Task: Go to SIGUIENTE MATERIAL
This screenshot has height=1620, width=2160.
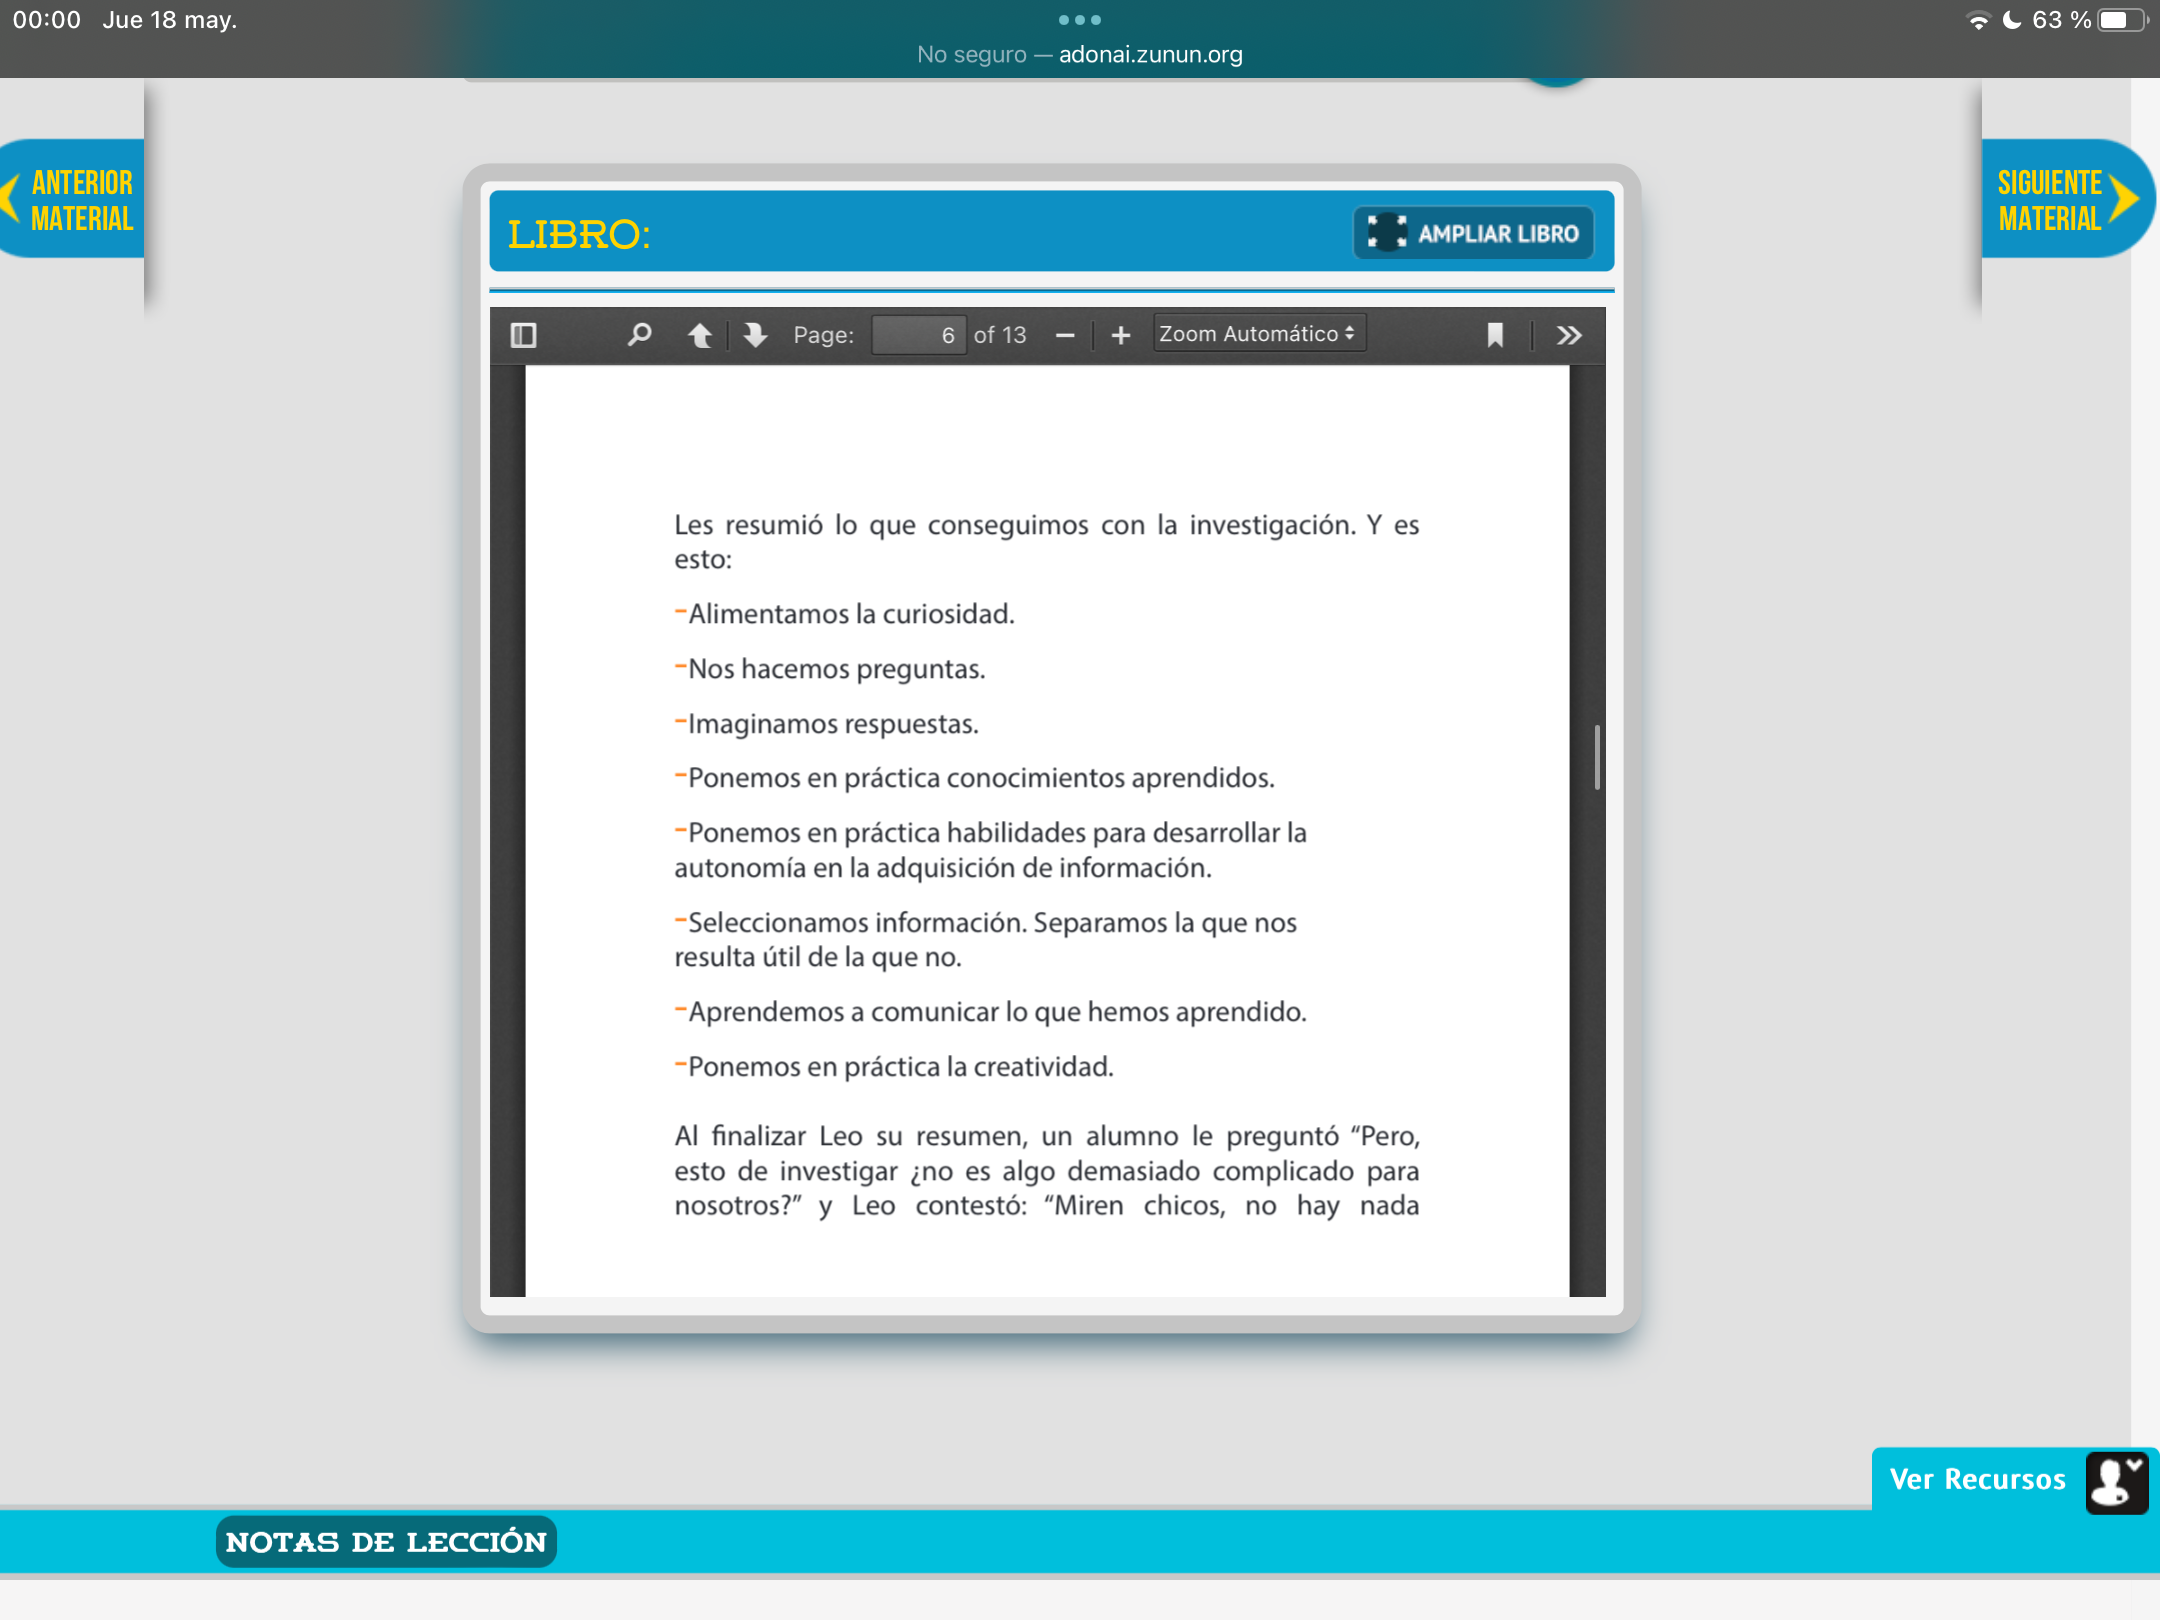Action: 2067,199
